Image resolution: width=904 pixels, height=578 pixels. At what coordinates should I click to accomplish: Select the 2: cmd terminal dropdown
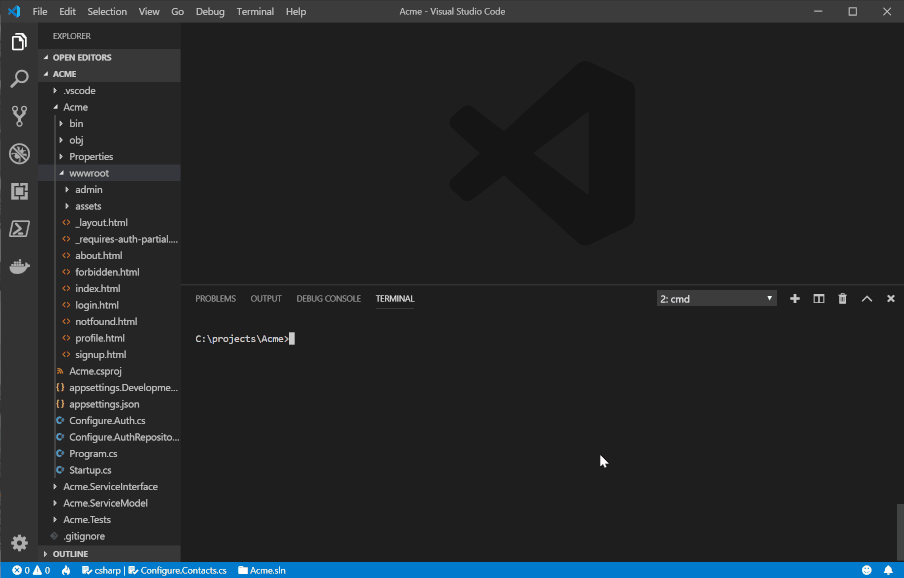point(717,299)
